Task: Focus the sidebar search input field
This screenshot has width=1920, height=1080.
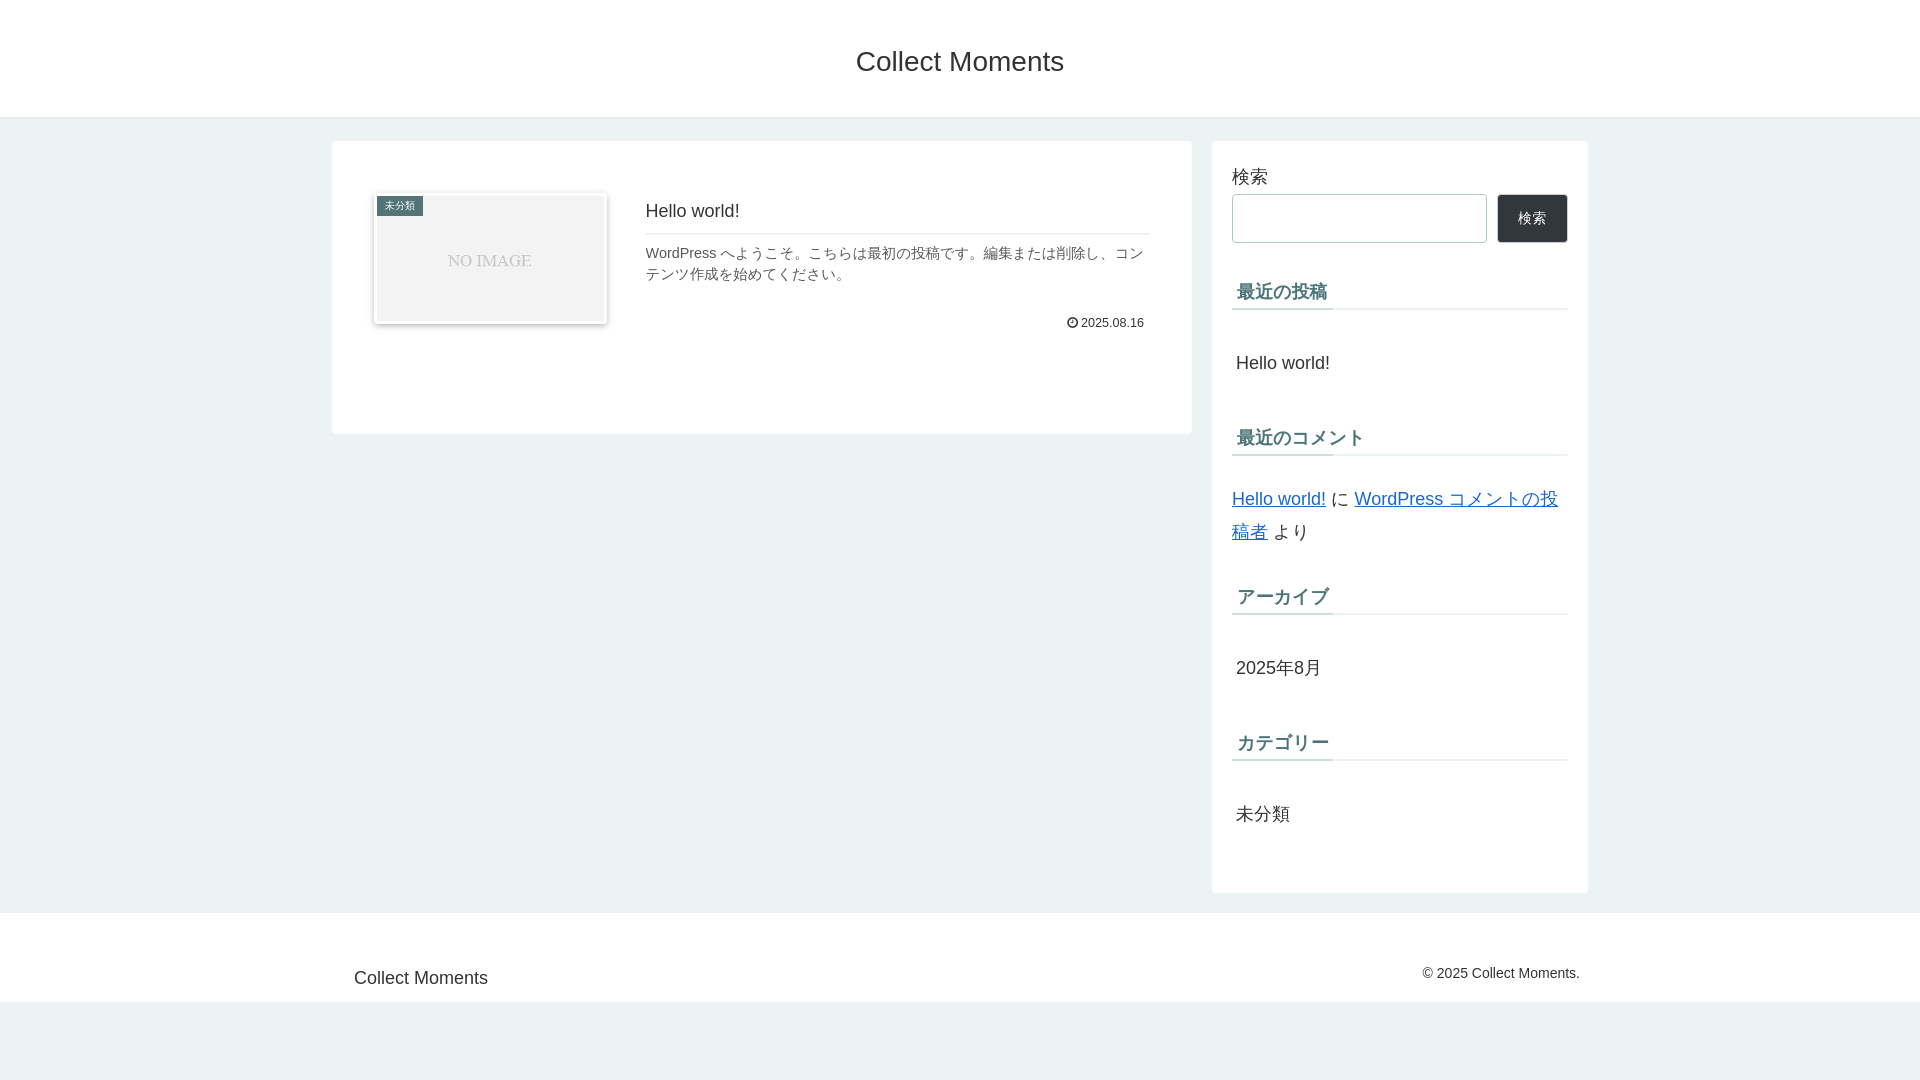Action: (1359, 218)
